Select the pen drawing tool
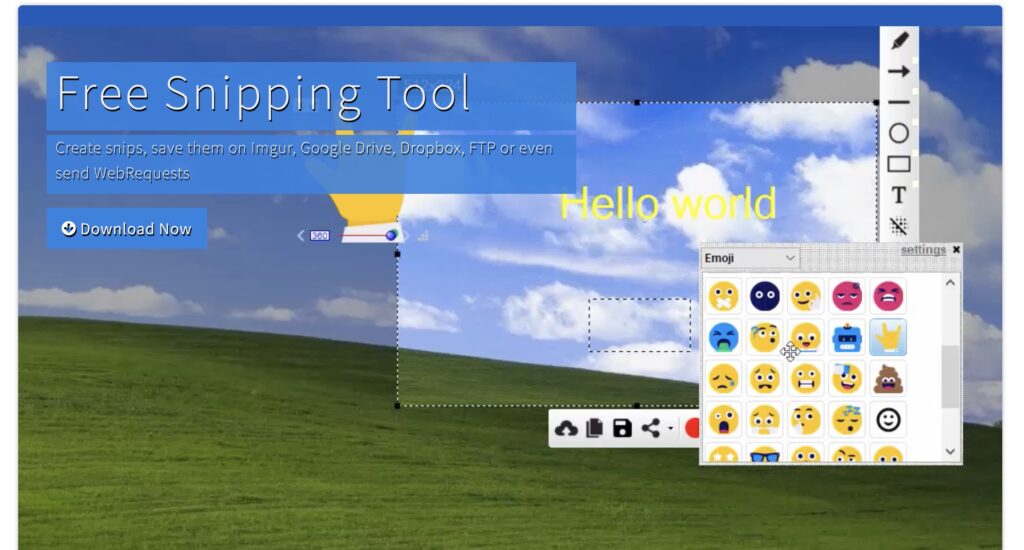The width and height of the screenshot is (1024, 550). click(x=899, y=40)
